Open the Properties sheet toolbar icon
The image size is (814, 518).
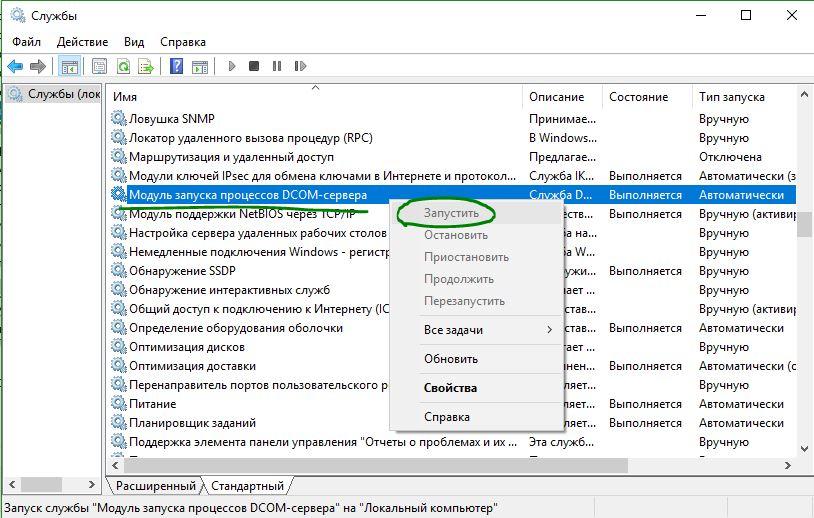[x=99, y=66]
